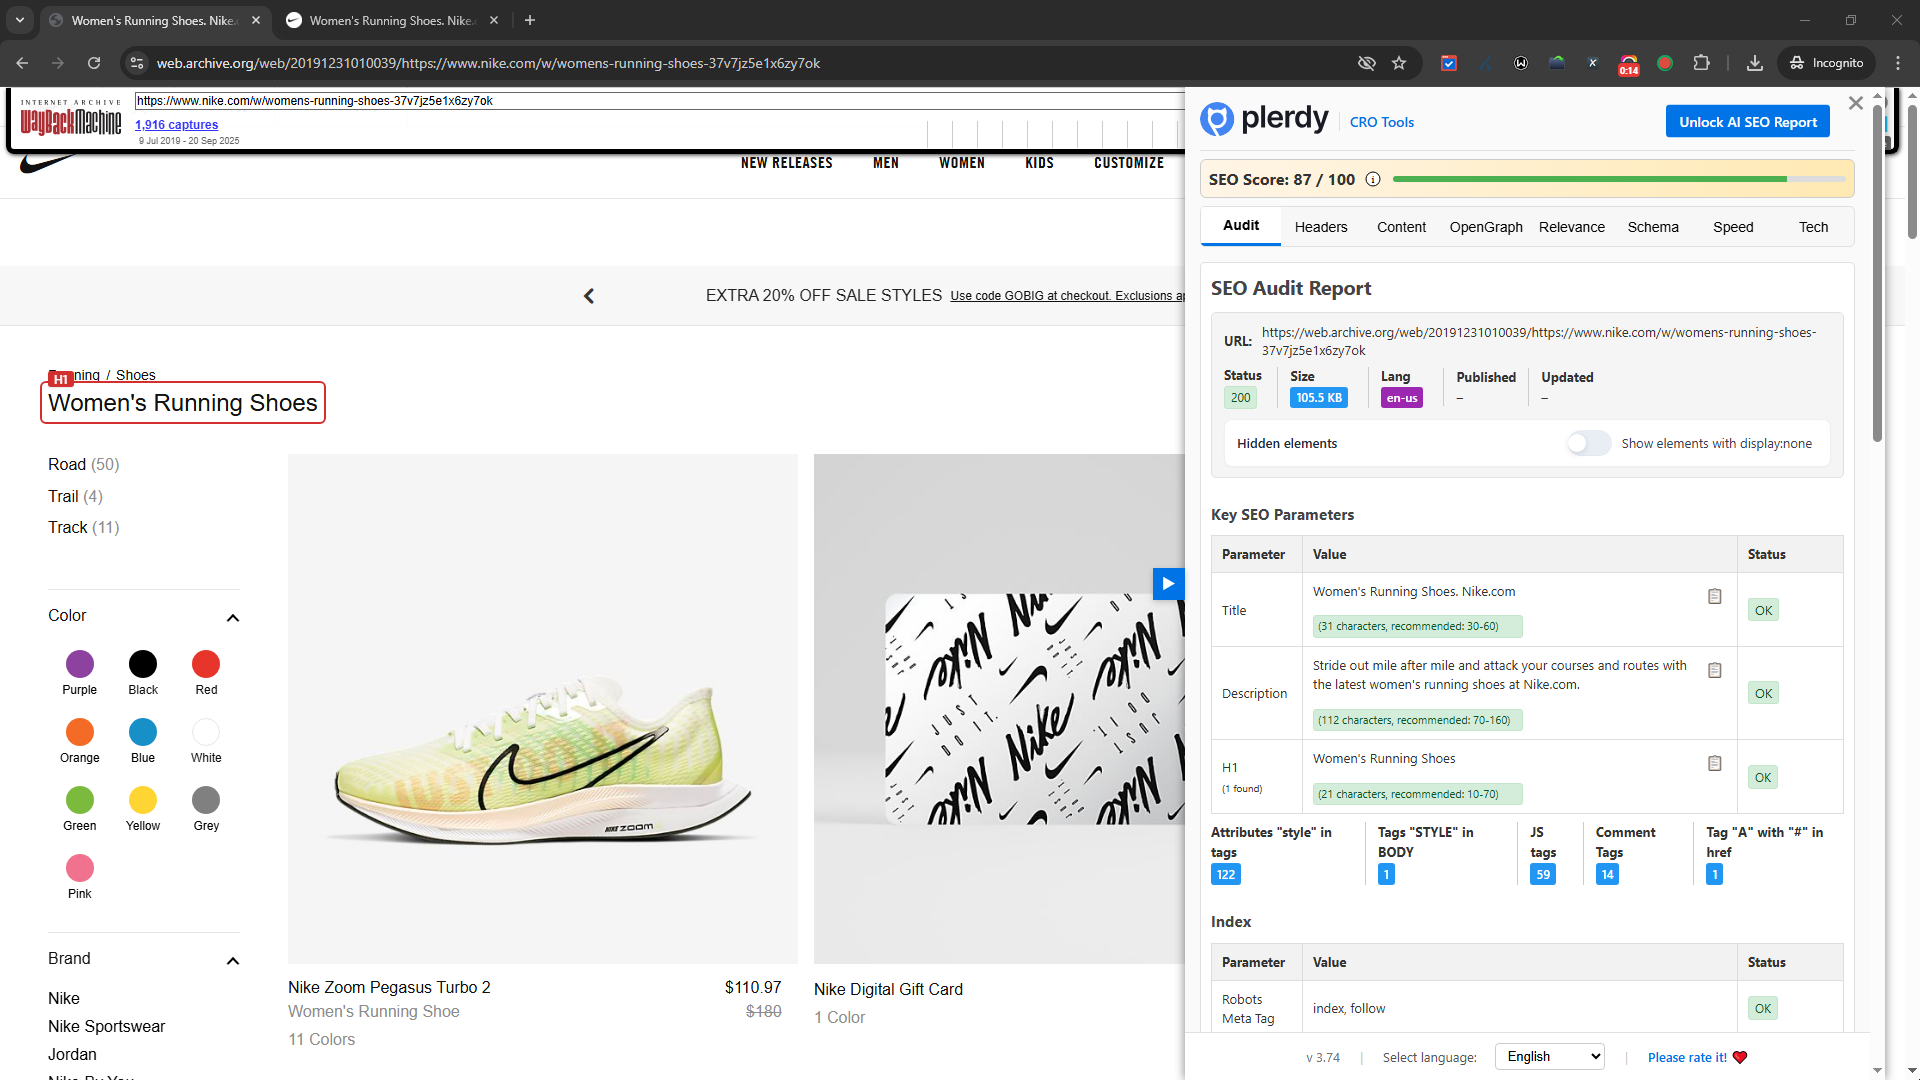Open the Select language dropdown
Viewport: 1920px width, 1080px height.
[1549, 1056]
